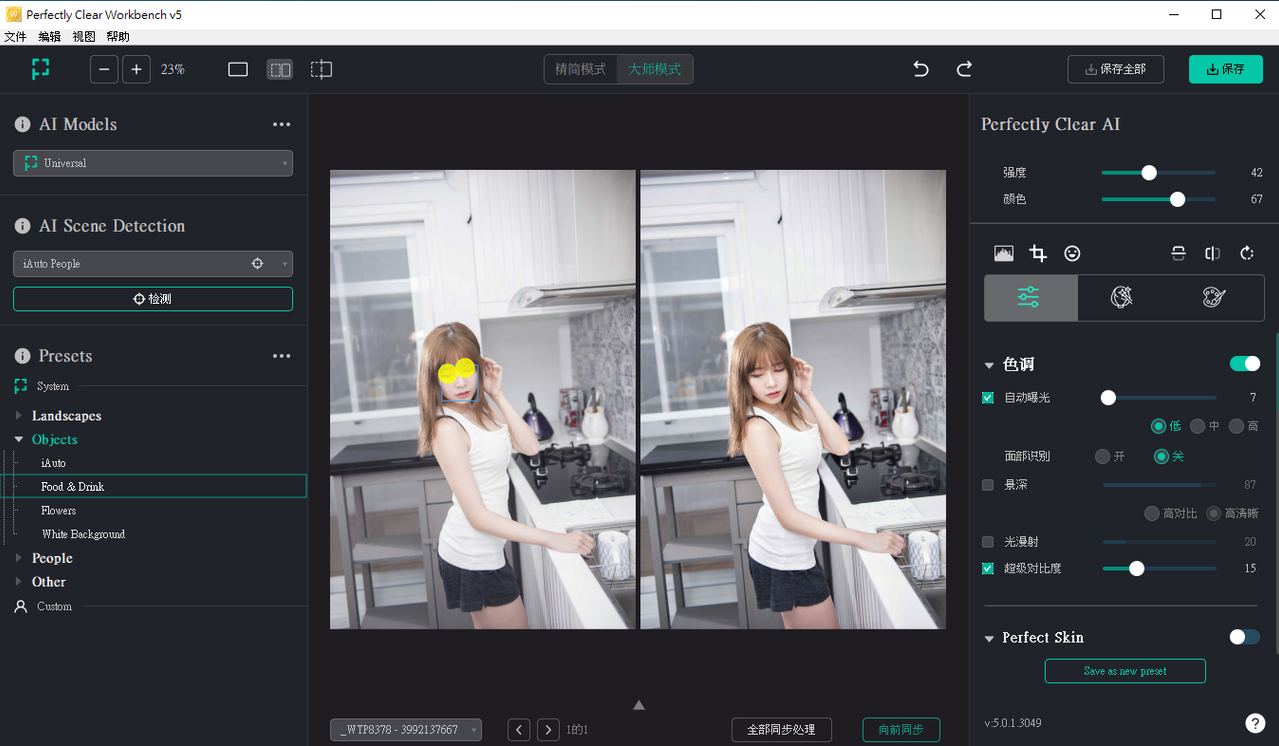Screen dimensions: 1279x746
Task: Expand the Landscapes preset group
Action: coord(19,416)
